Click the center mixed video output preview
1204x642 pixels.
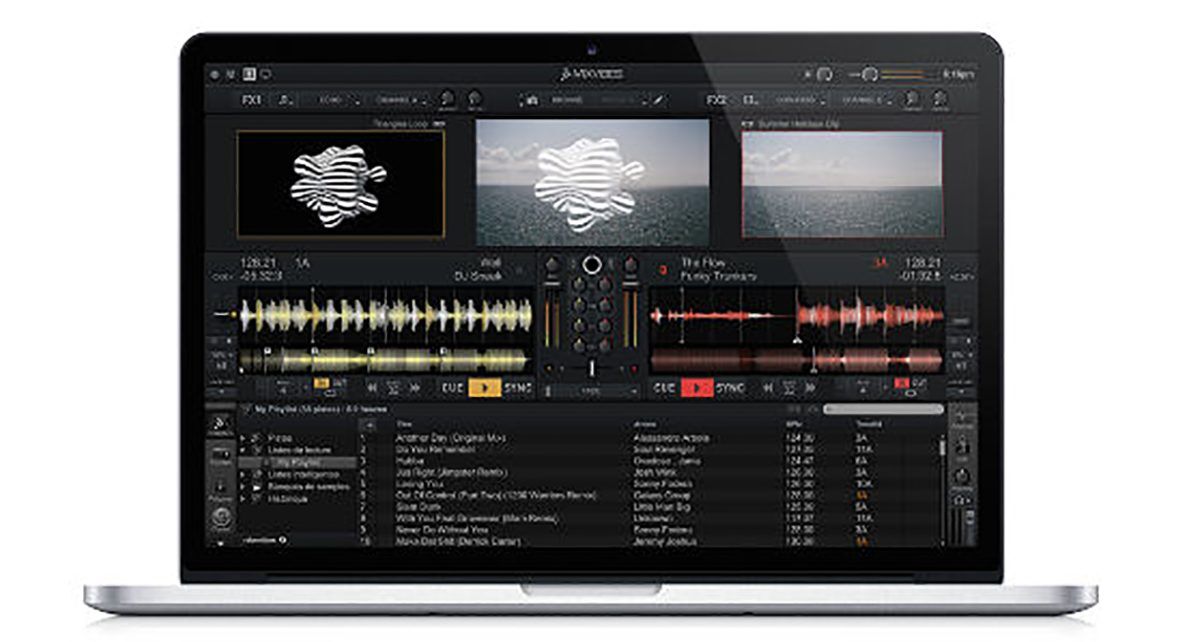tap(592, 182)
